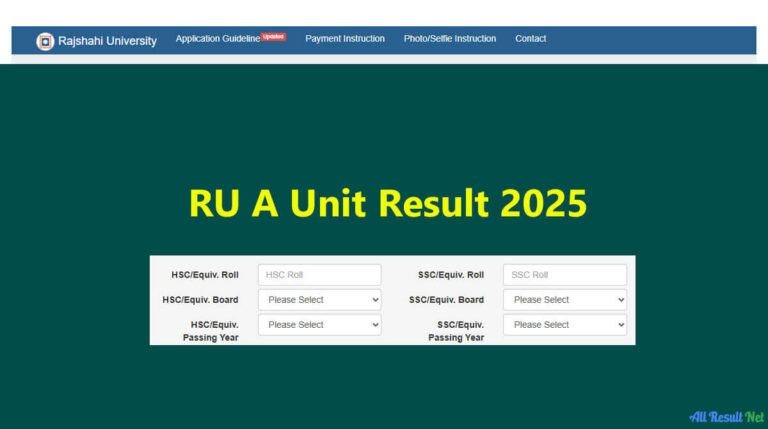Open Photo/Selfie Instruction page

450,39
